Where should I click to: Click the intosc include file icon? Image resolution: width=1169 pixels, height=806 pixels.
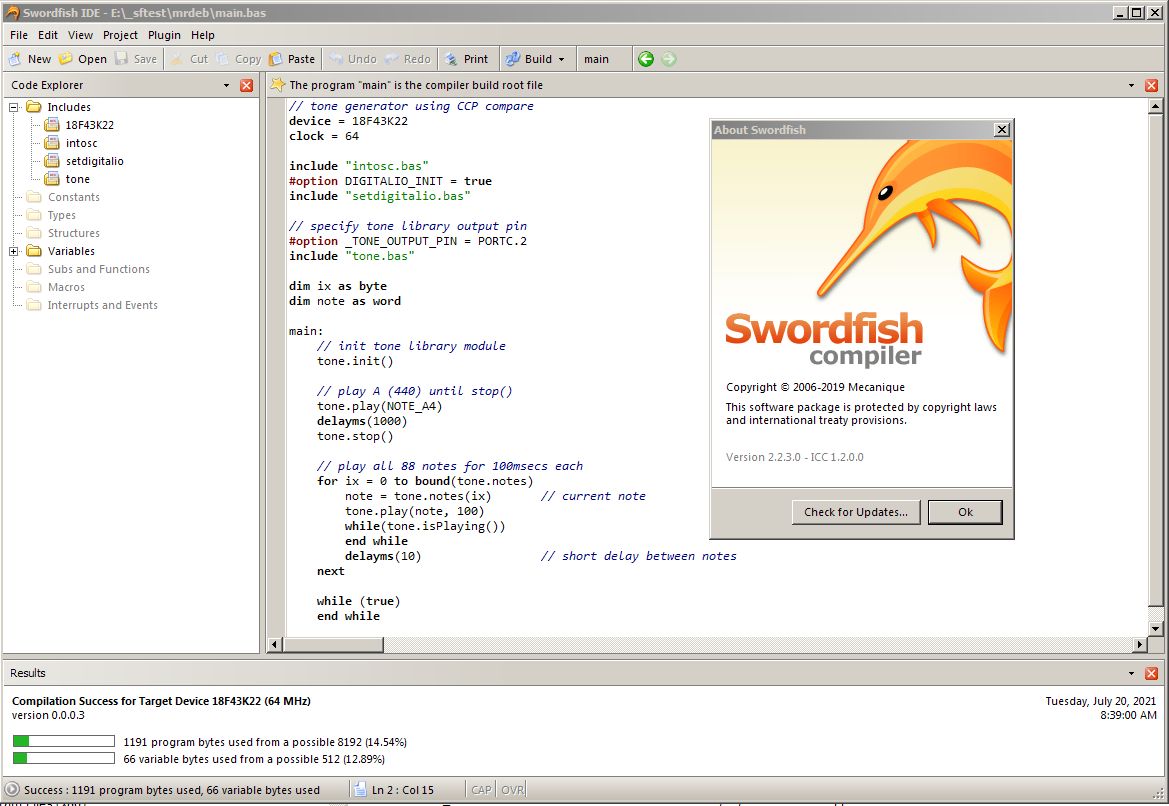point(51,142)
